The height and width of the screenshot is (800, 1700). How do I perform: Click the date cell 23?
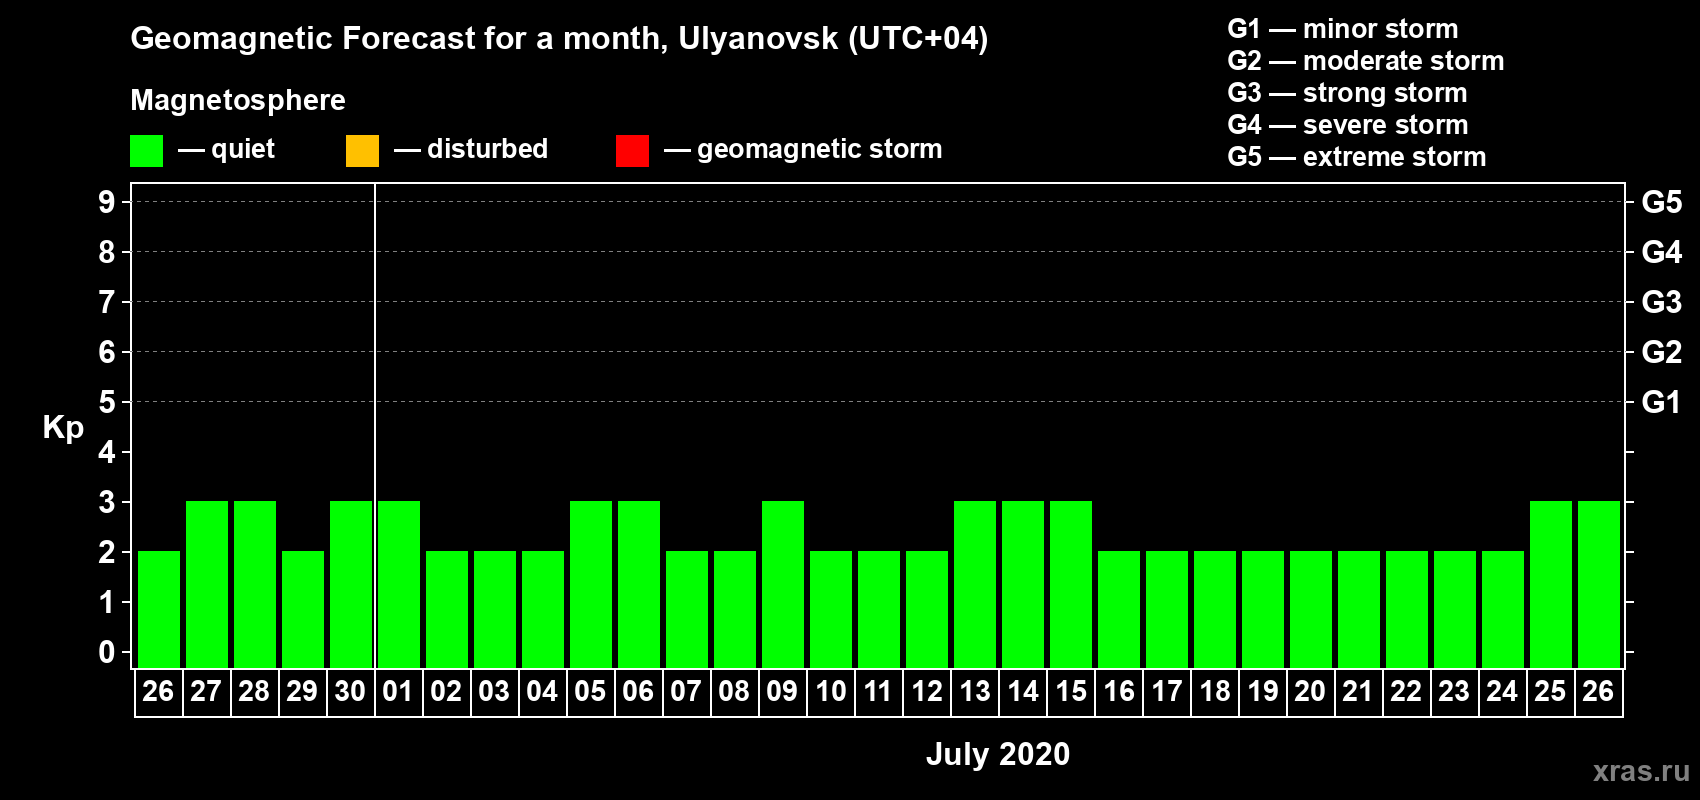coord(1454,692)
